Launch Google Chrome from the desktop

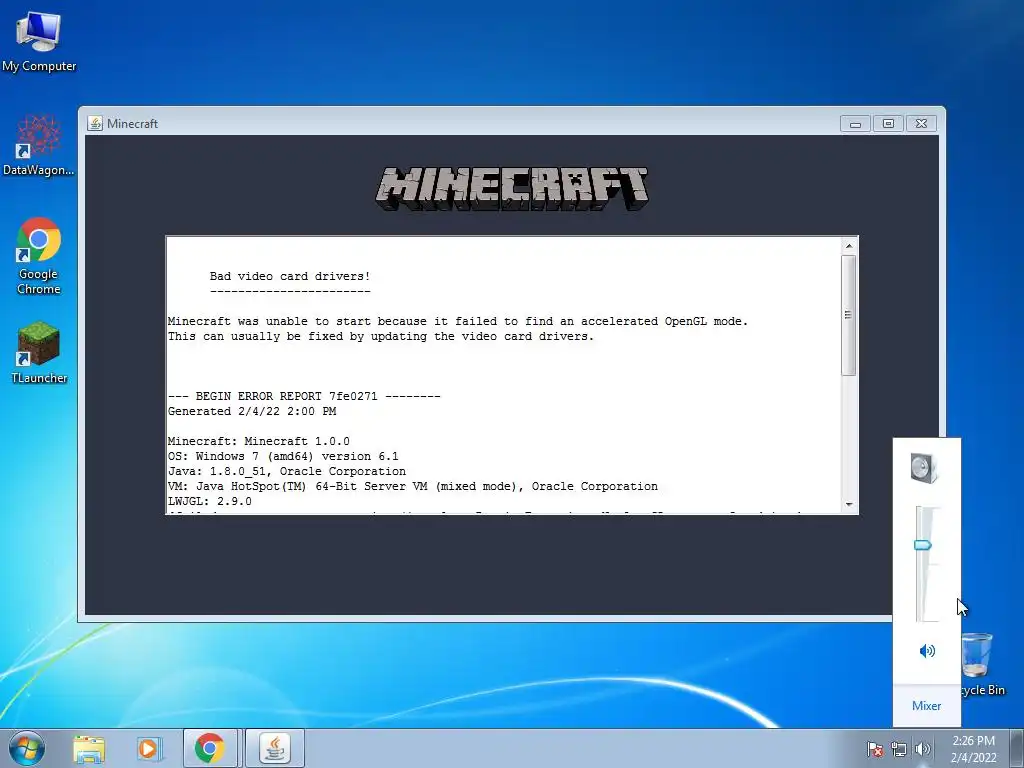[x=39, y=256]
